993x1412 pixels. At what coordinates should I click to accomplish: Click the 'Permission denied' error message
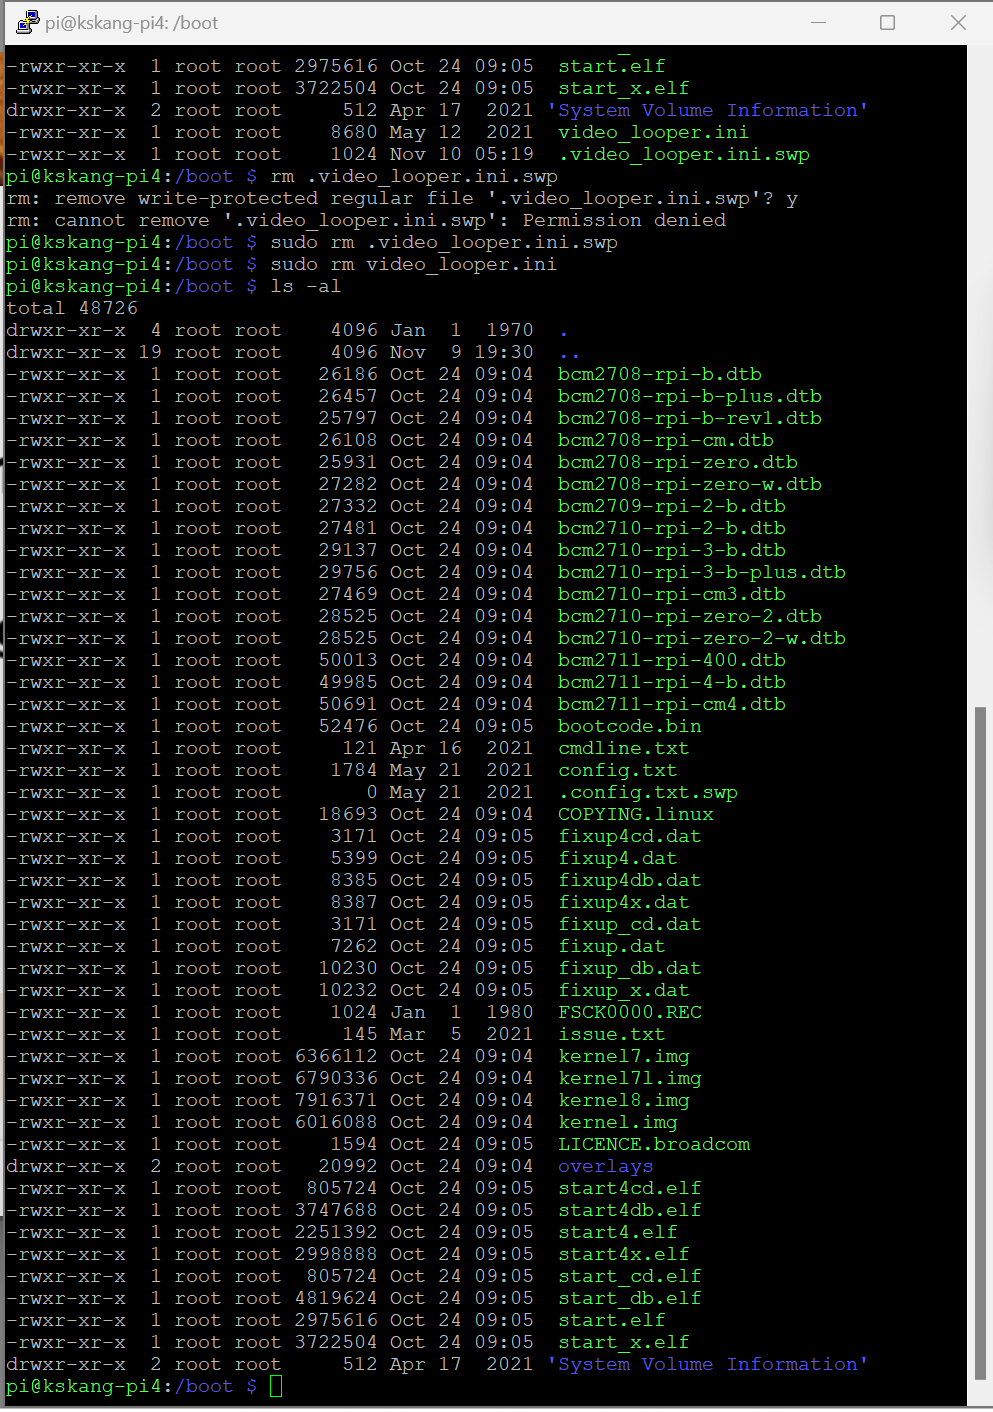[624, 220]
